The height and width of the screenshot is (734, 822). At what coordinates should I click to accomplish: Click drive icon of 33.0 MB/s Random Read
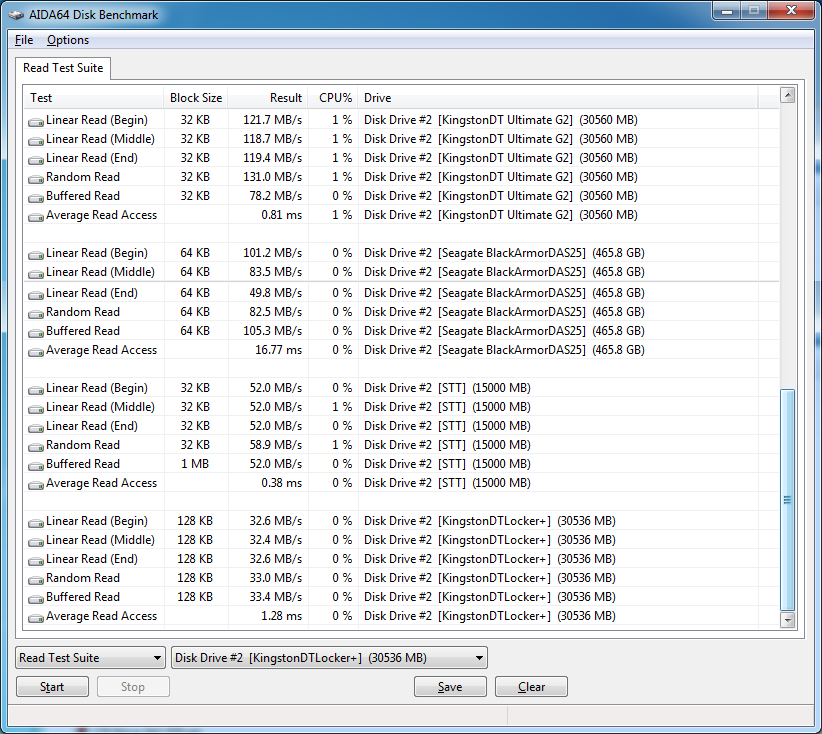click(36, 580)
